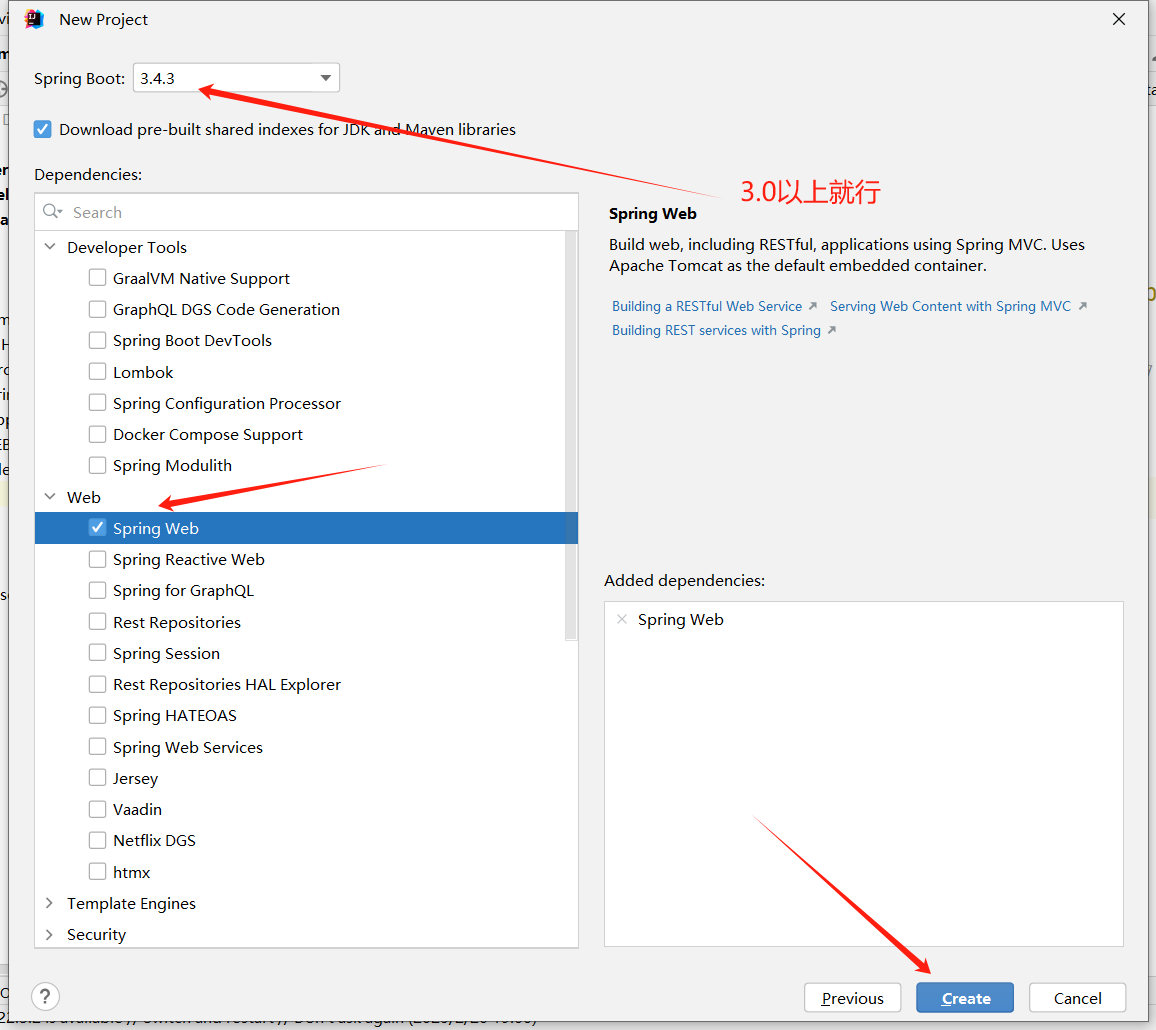
Task: Open the Spring Boot version dropdown
Action: tap(236, 78)
